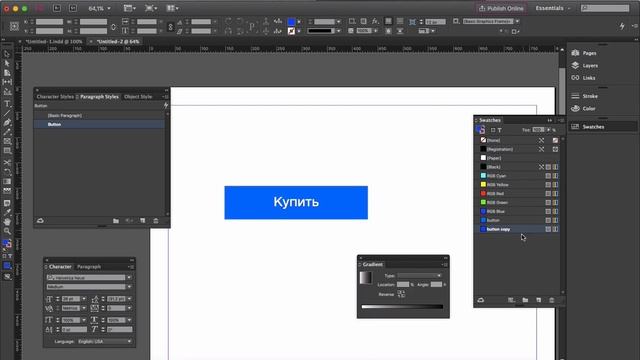Toggle formatting affects container in Swatches panel

click(x=493, y=130)
